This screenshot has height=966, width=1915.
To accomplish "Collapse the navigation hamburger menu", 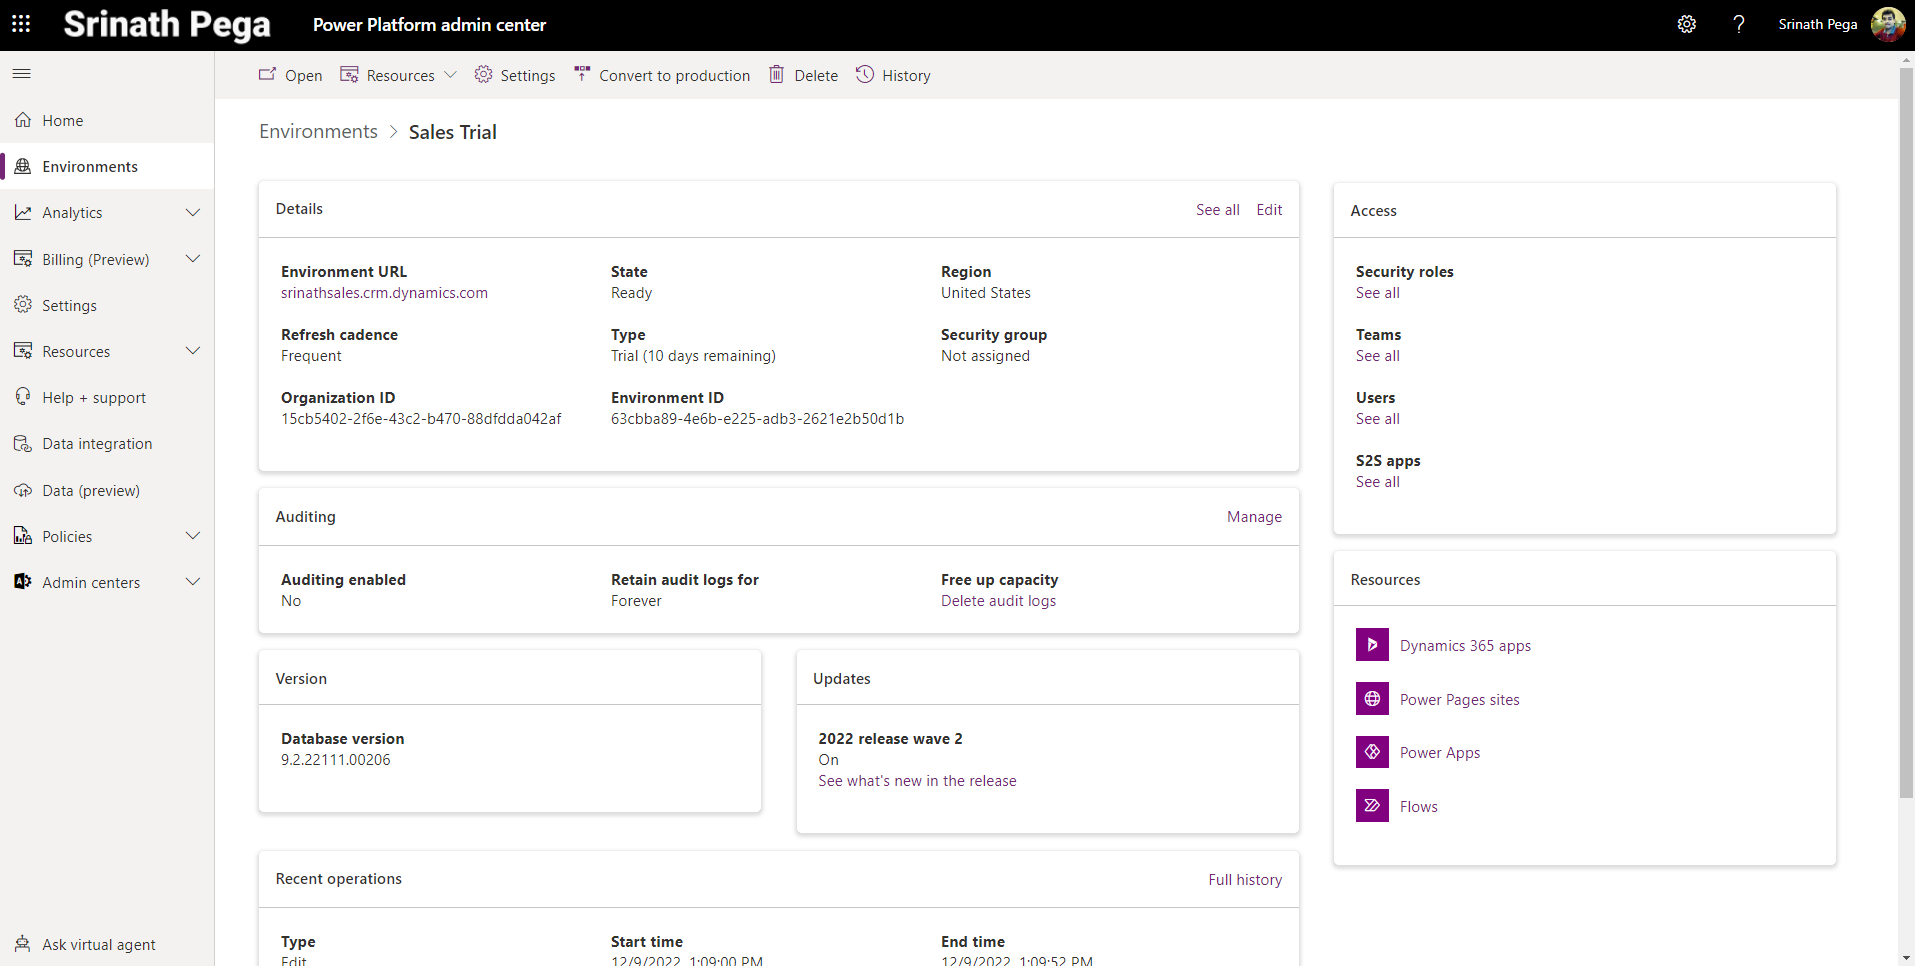I will point(21,74).
